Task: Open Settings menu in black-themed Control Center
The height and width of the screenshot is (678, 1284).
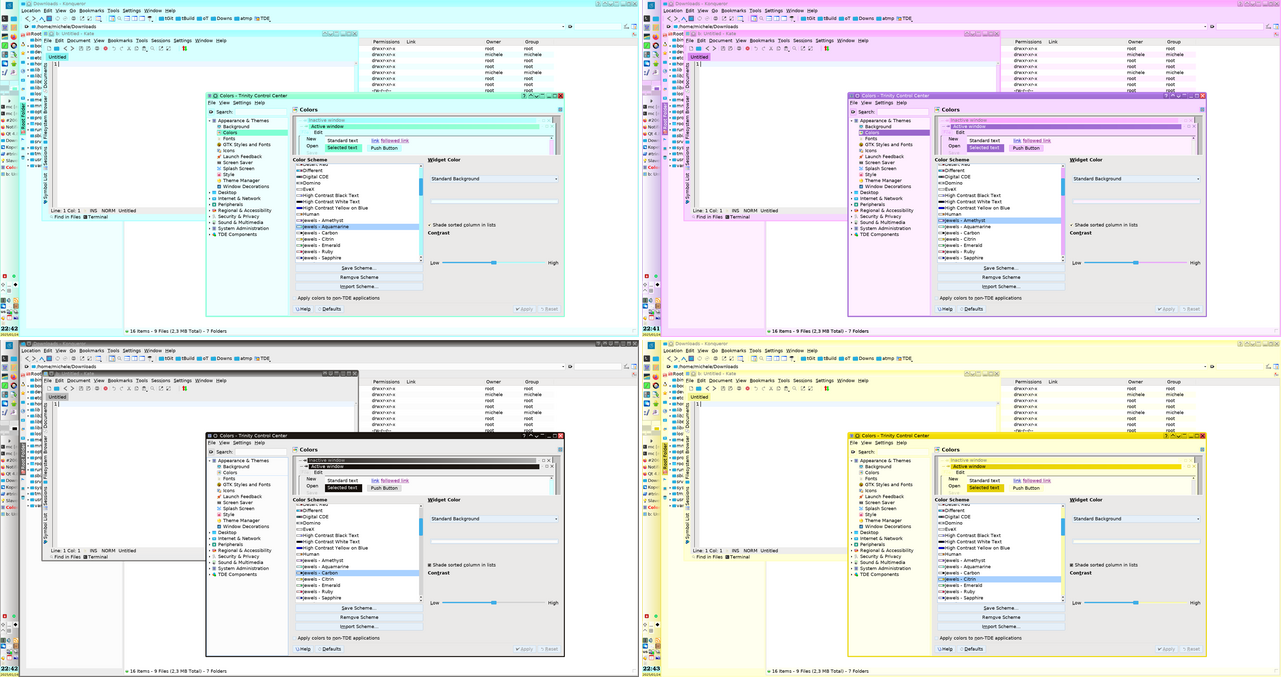Action: pyautogui.click(x=242, y=443)
